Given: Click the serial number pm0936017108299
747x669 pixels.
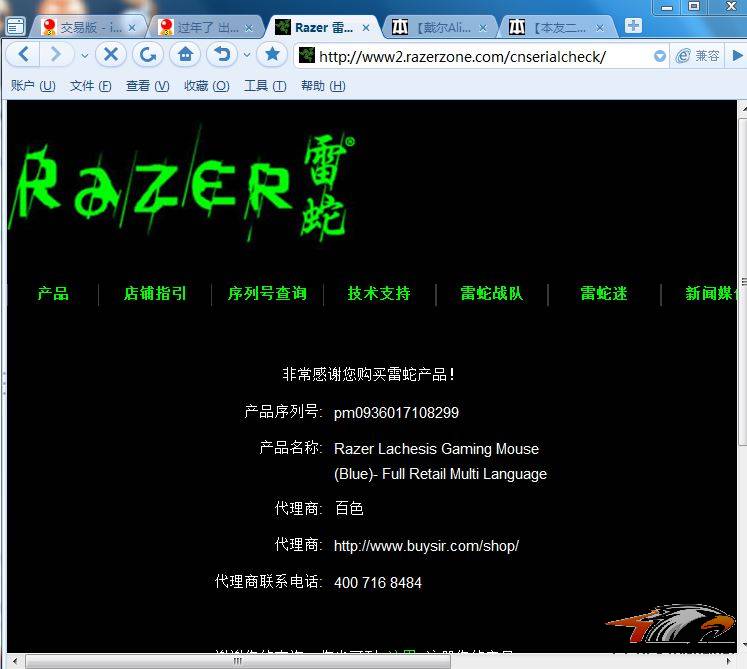Looking at the screenshot, I should (396, 413).
